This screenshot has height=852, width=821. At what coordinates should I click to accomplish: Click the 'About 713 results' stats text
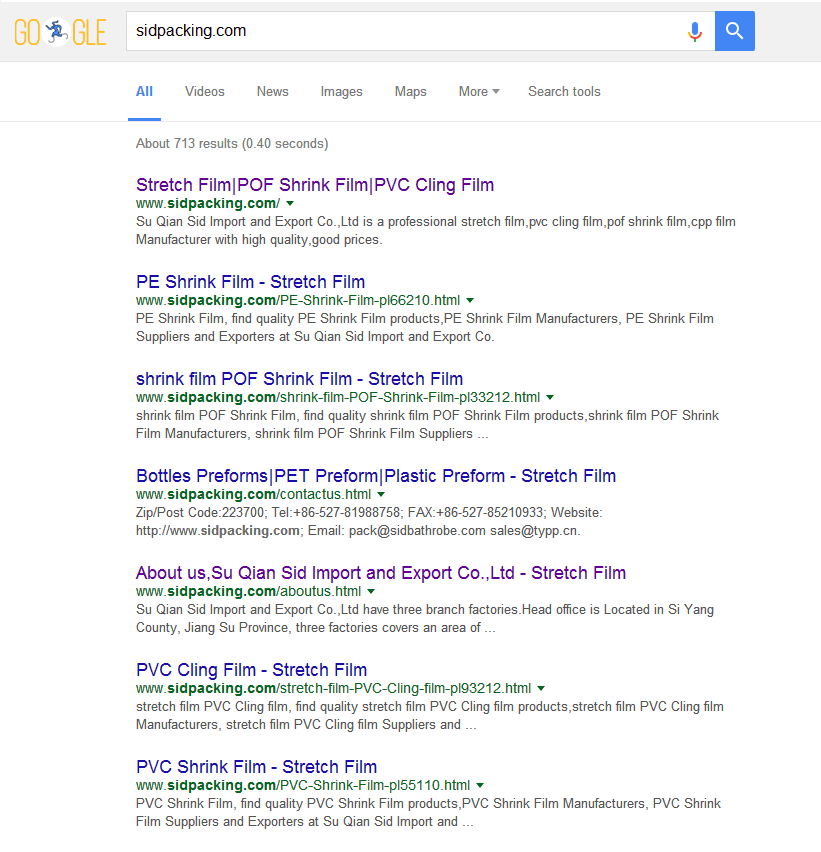coord(232,143)
